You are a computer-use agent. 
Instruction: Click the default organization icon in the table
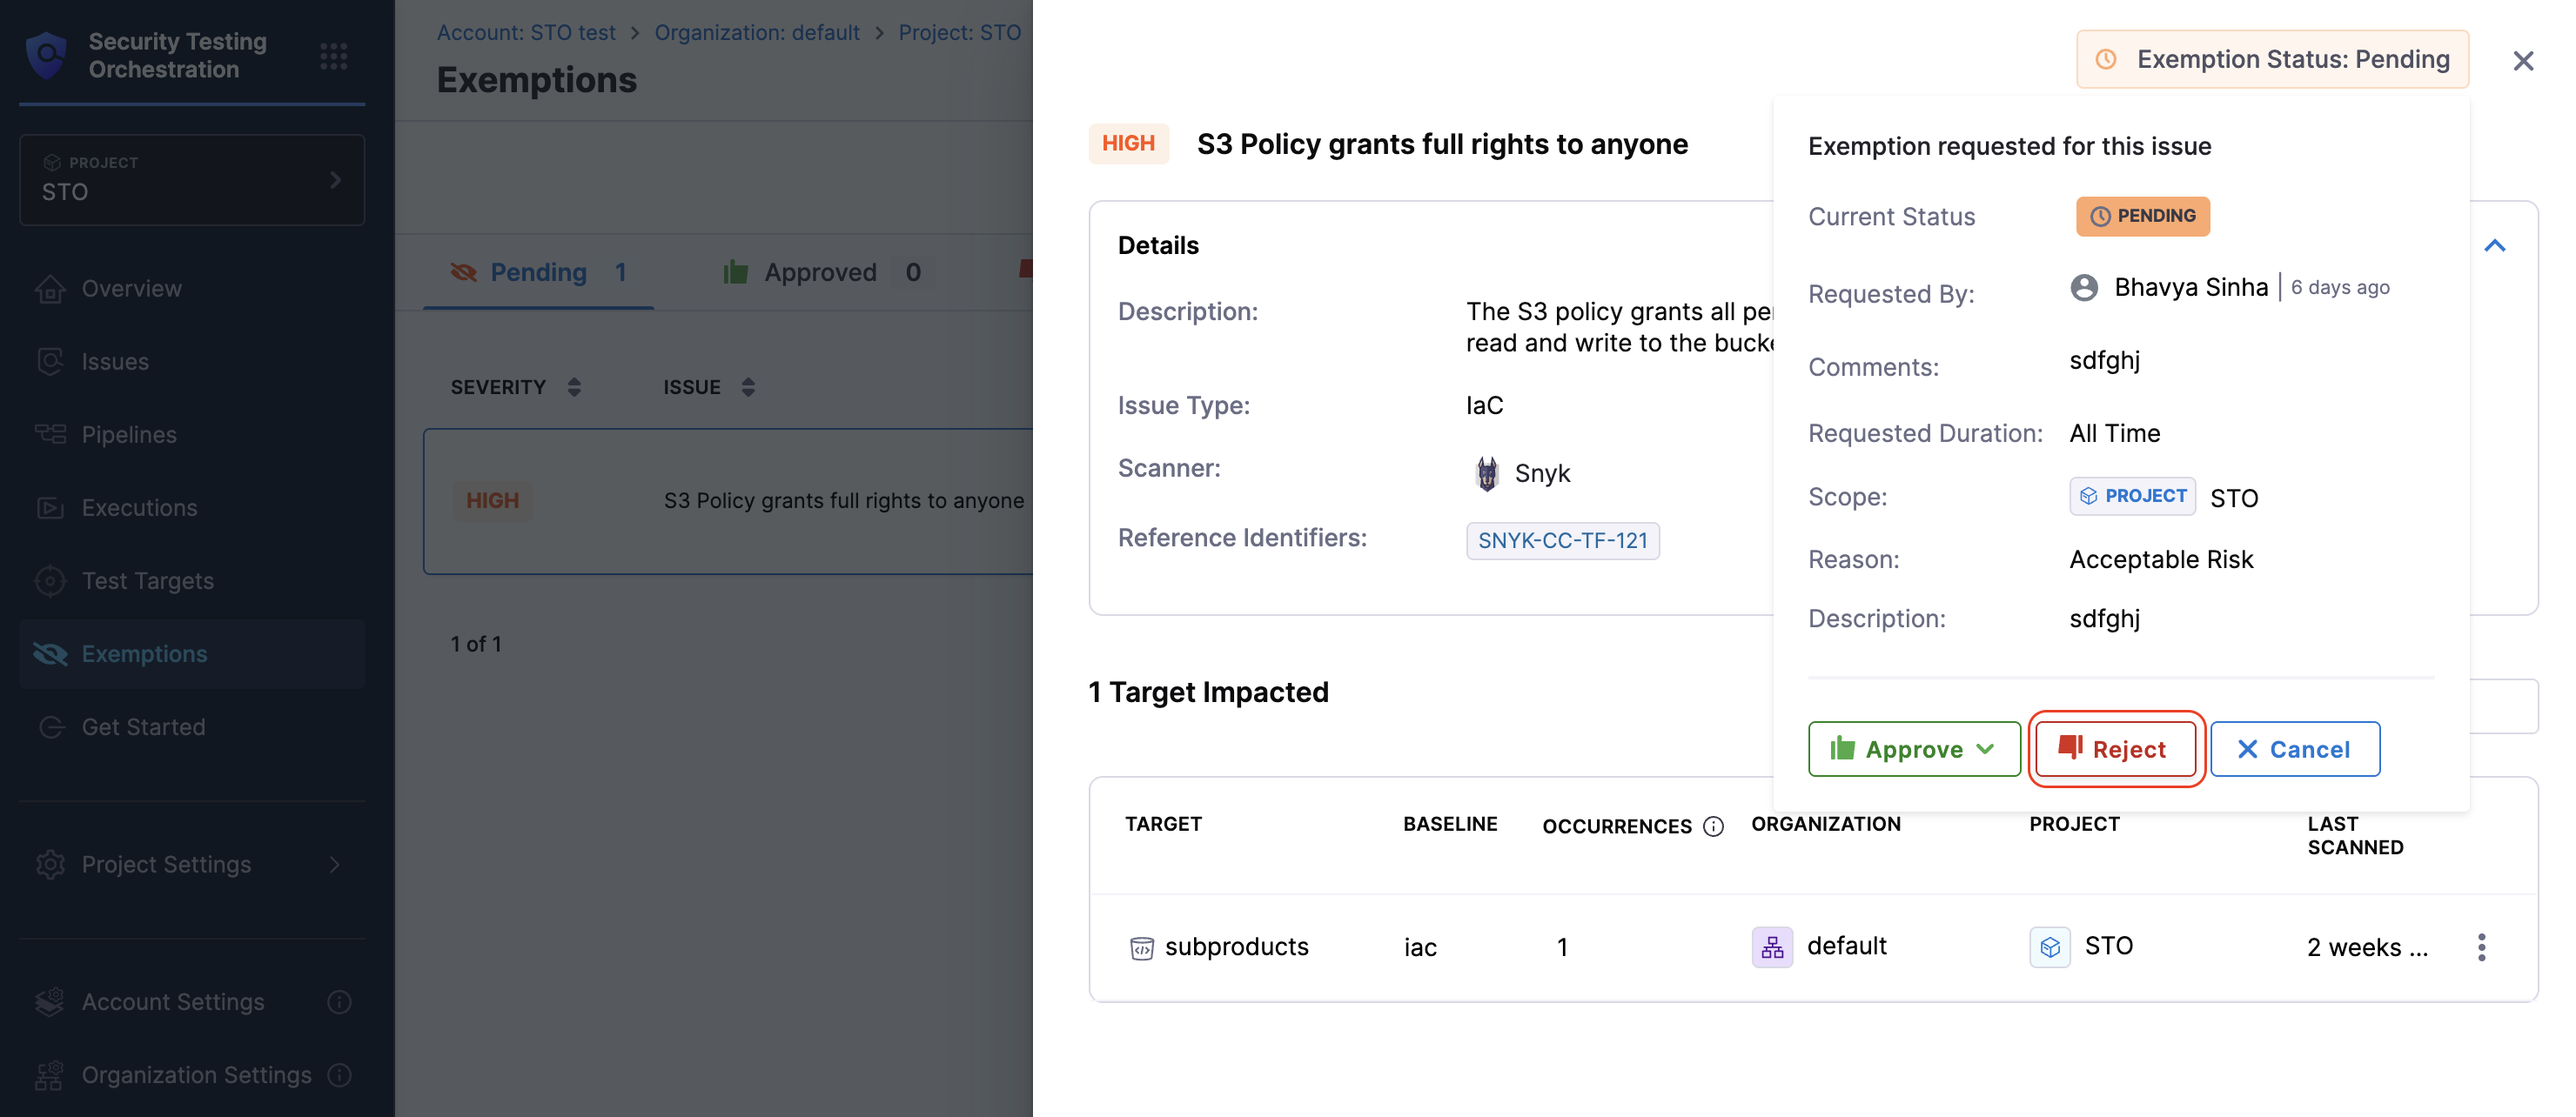pos(1771,946)
